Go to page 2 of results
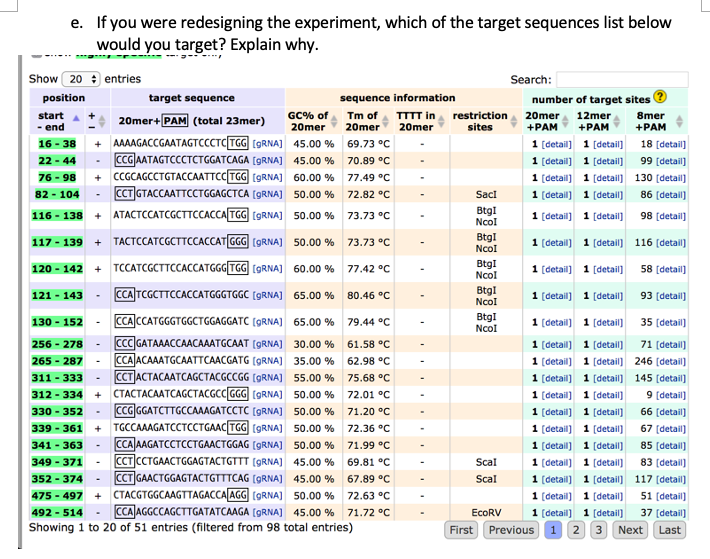The image size is (710, 559). tap(576, 530)
